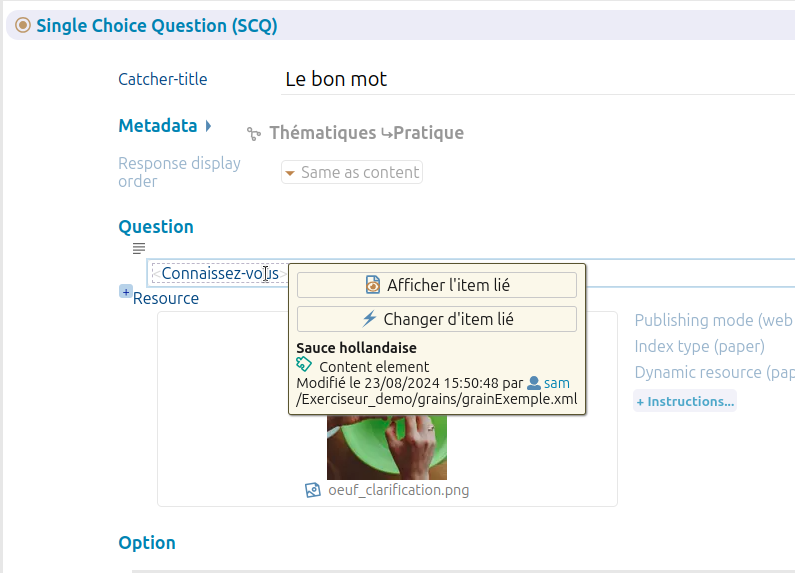795x573 pixels.
Task: Select the egg clarification image thumbnail
Action: point(387,447)
